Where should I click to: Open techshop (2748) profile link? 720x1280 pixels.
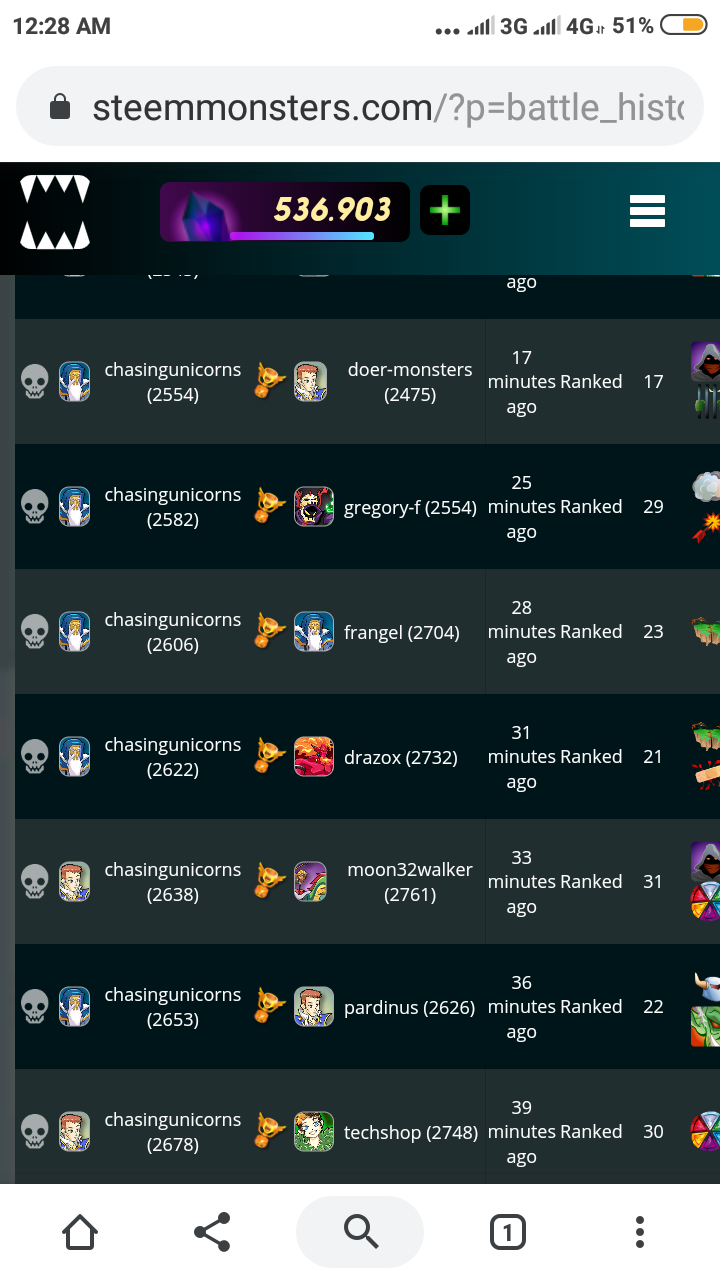click(x=411, y=1132)
